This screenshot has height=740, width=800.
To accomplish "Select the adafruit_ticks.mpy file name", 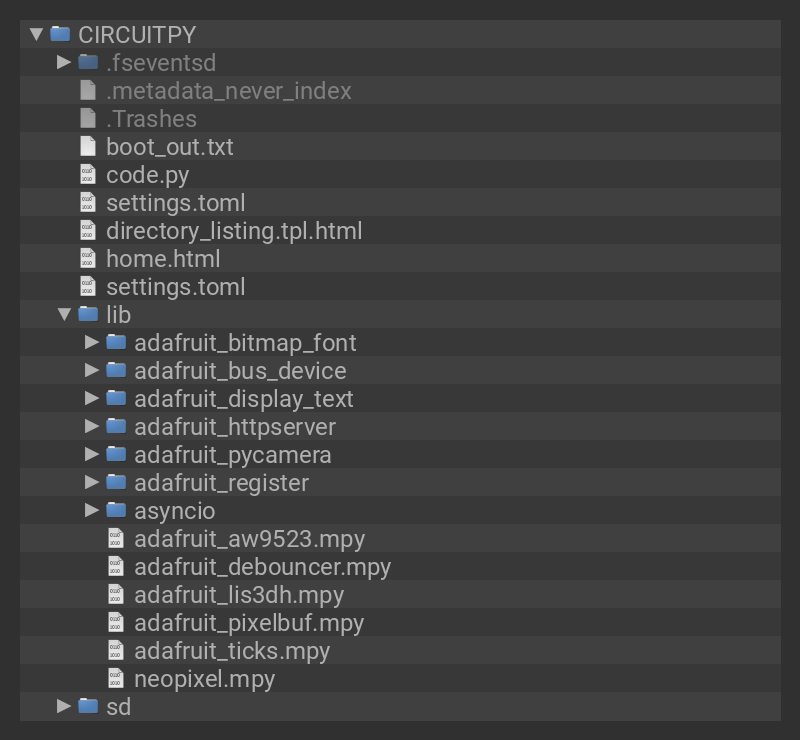I will [x=232, y=651].
